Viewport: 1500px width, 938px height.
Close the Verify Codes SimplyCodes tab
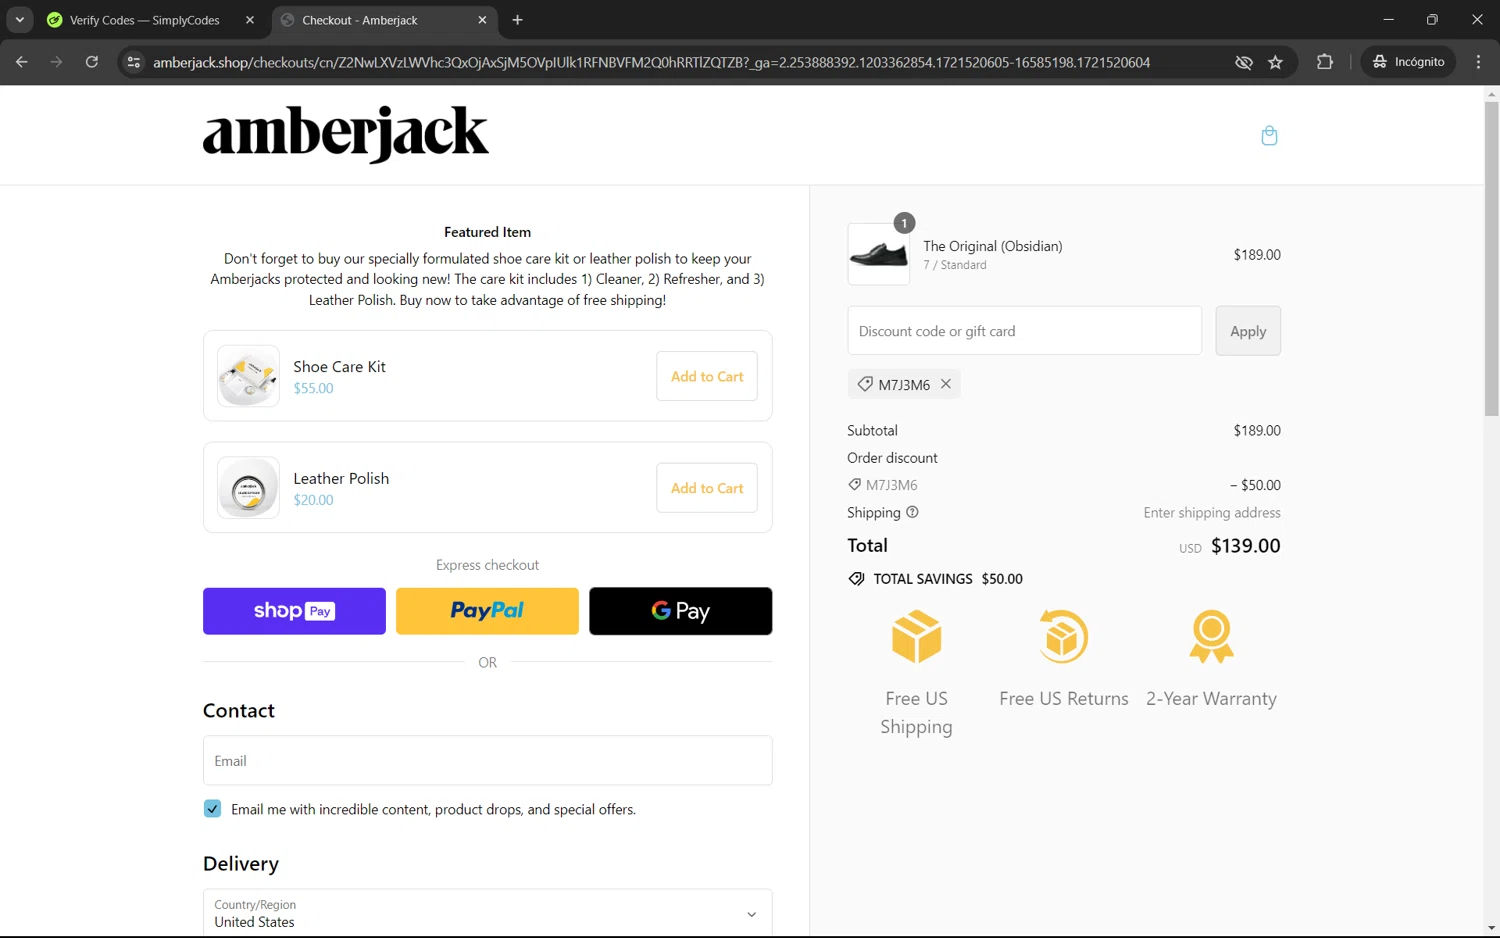[250, 20]
